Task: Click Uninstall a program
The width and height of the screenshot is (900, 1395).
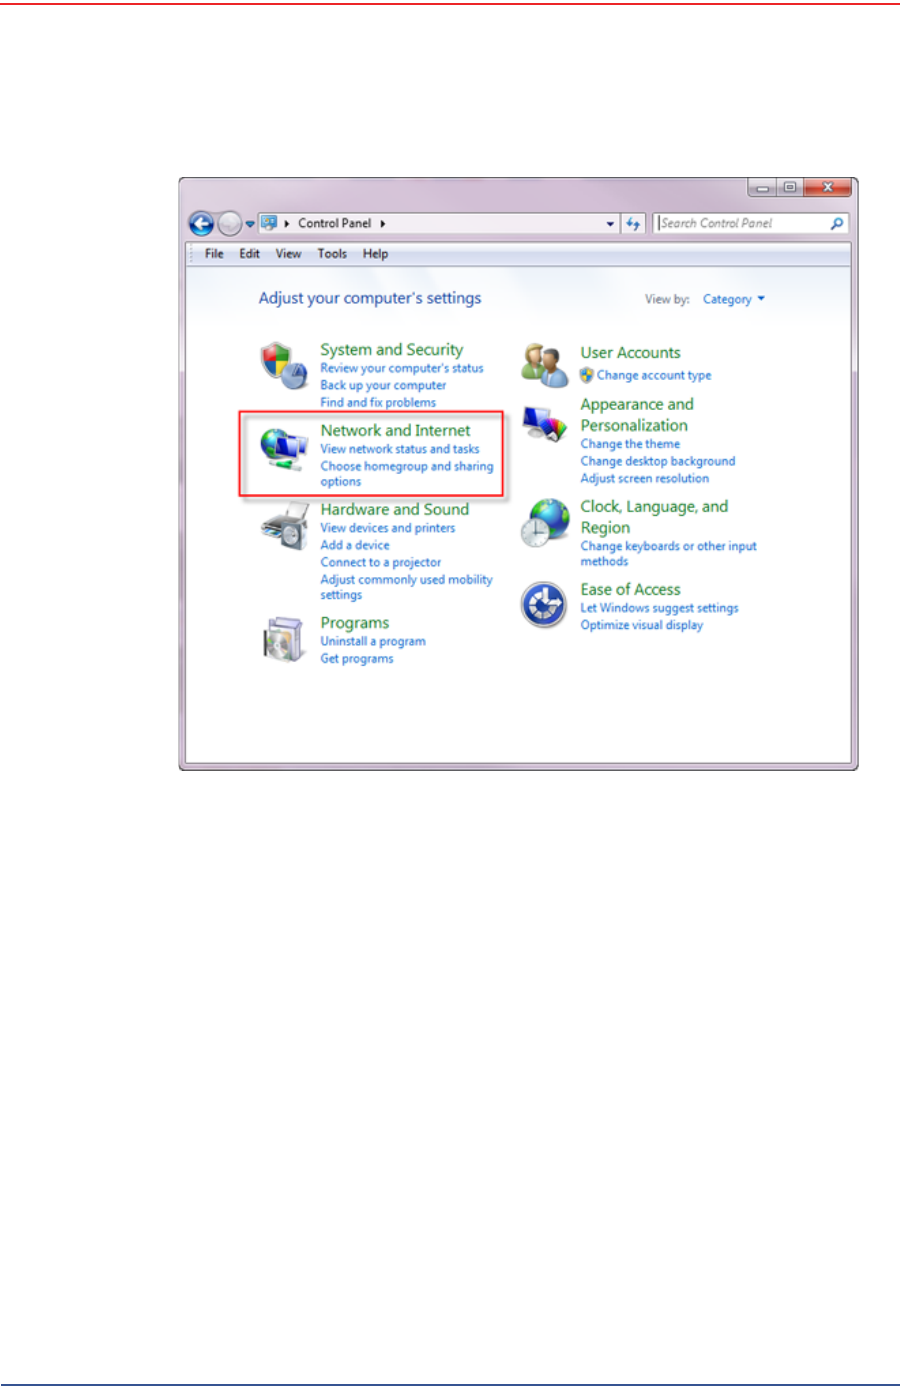Action: [372, 641]
